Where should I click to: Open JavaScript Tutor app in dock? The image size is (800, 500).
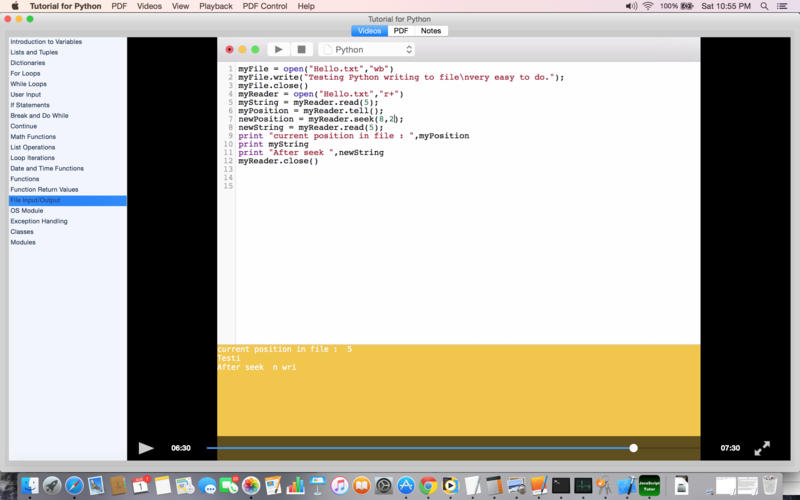pyautogui.click(x=649, y=485)
